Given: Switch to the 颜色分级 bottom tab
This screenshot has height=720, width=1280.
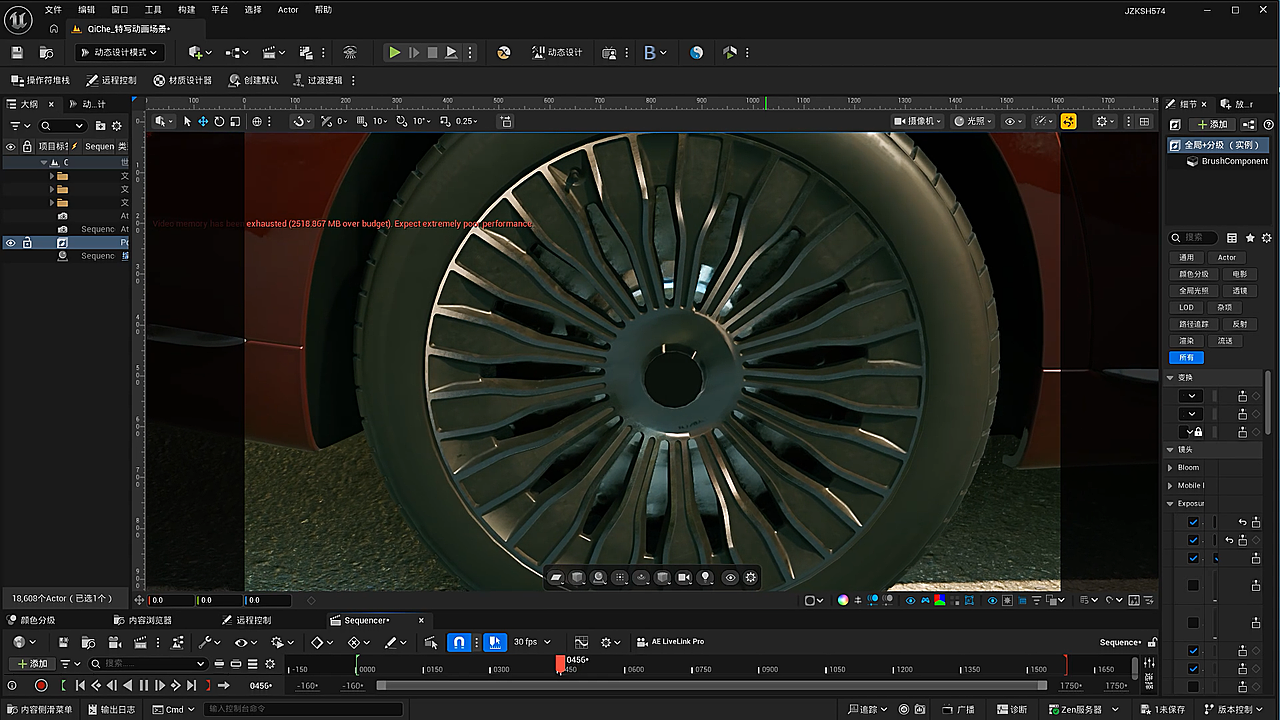Looking at the screenshot, I should 31,620.
